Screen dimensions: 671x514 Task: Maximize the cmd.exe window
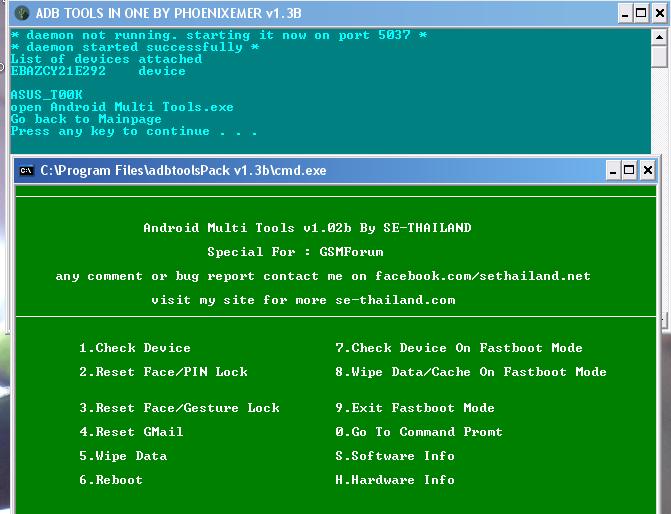629,171
